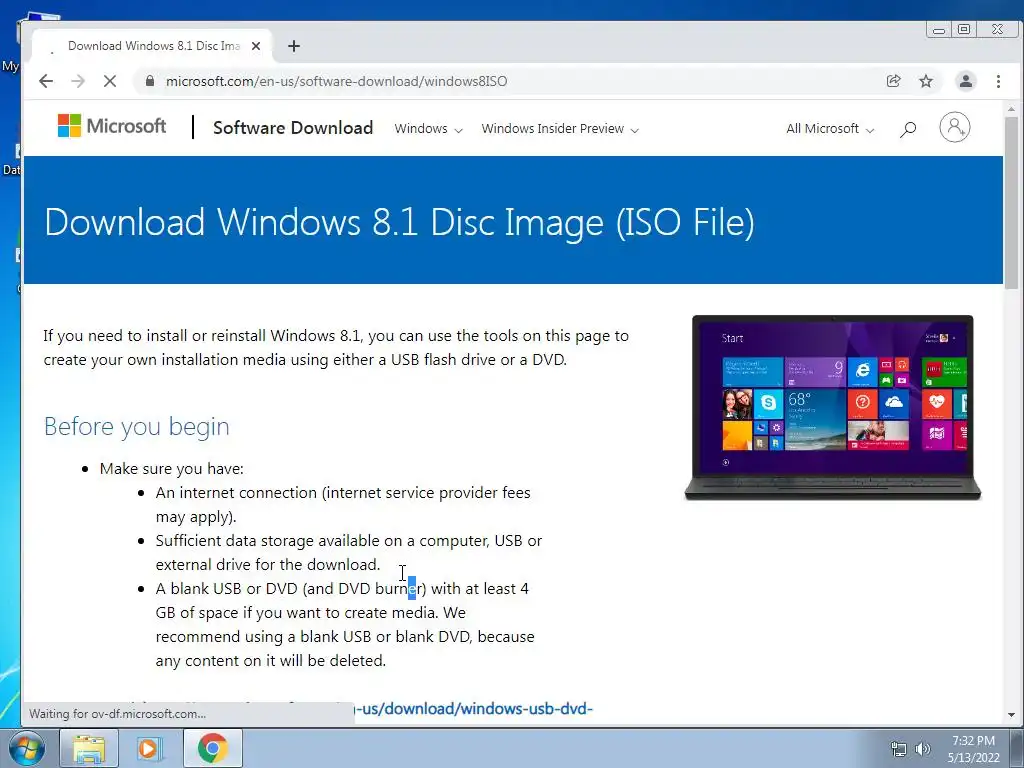
Task: Close the Chrome window
Action: (997, 29)
